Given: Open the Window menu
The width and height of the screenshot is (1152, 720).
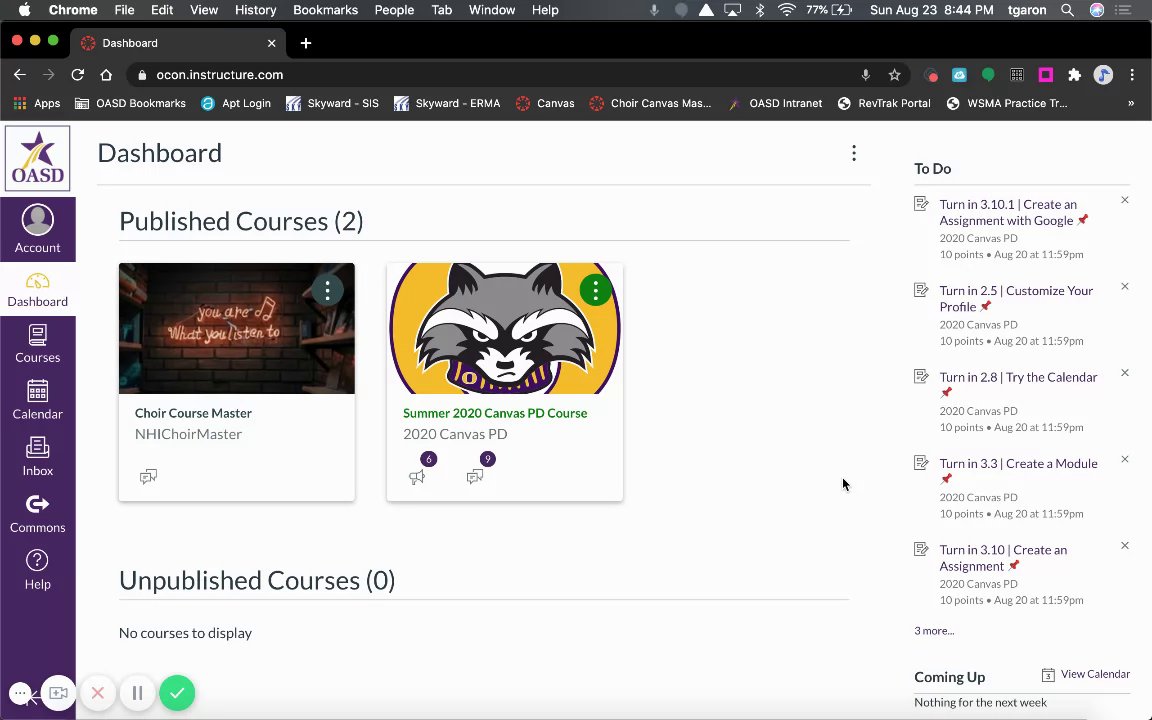Looking at the screenshot, I should point(492,10).
